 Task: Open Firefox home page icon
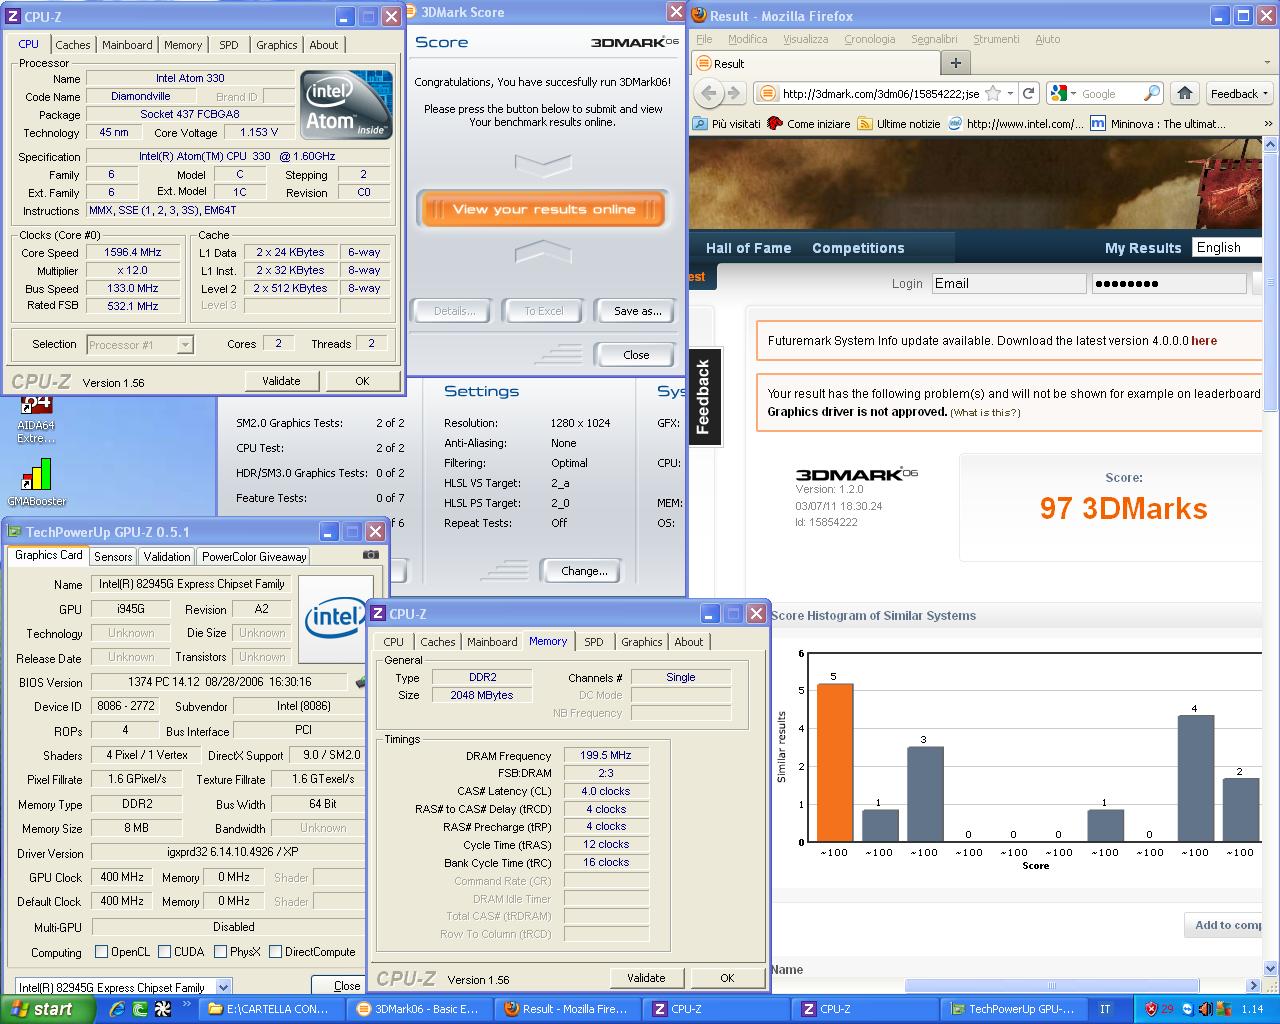point(1185,93)
